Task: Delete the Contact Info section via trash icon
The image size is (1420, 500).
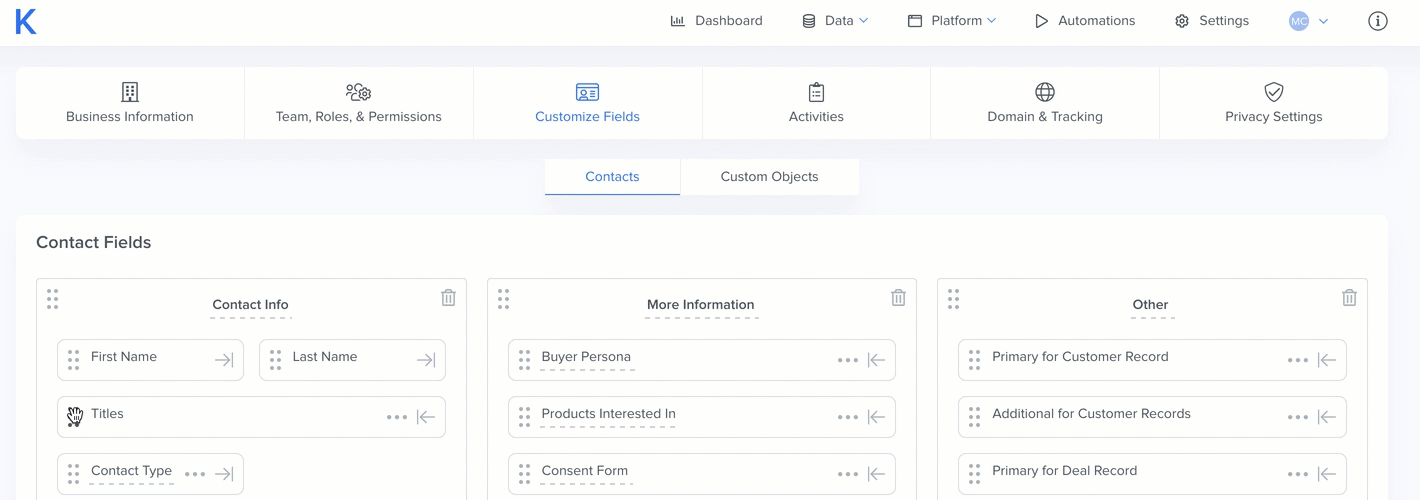Action: [448, 298]
